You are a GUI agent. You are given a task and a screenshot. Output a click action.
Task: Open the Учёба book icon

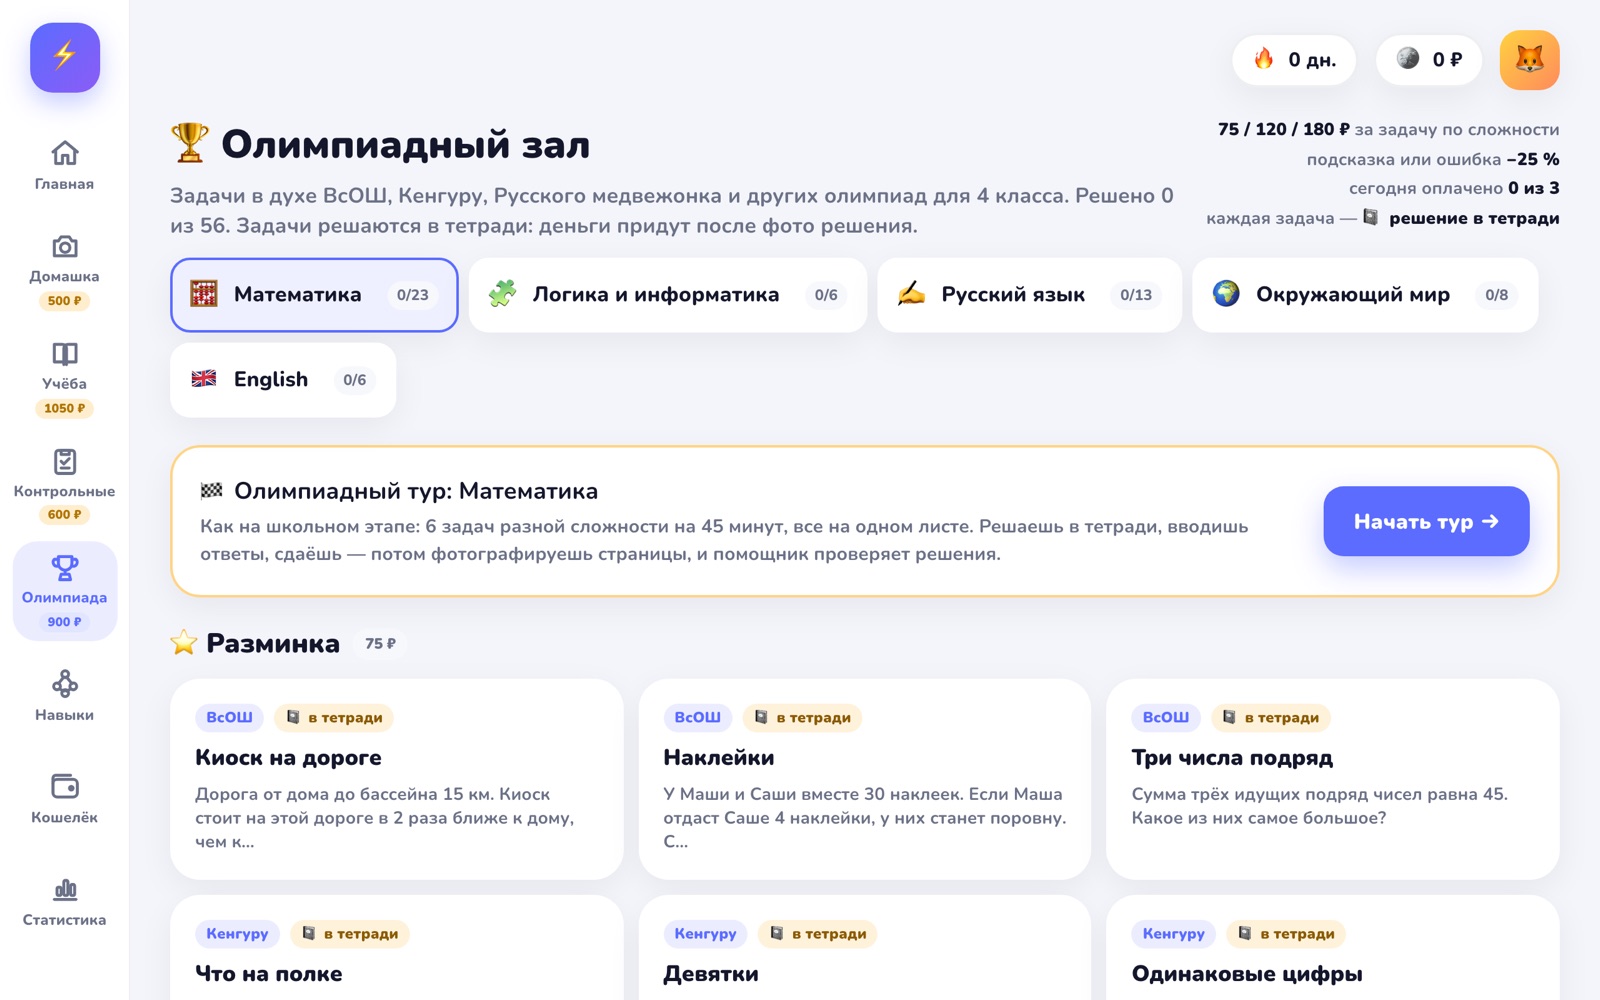pyautogui.click(x=65, y=354)
